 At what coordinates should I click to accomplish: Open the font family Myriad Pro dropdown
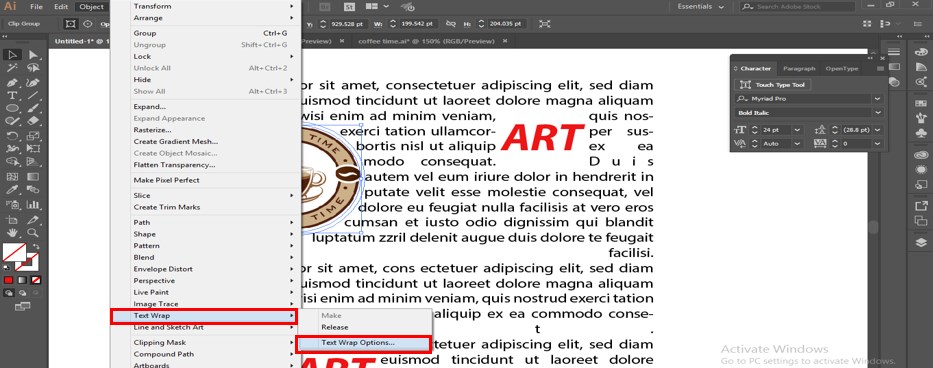click(x=878, y=99)
